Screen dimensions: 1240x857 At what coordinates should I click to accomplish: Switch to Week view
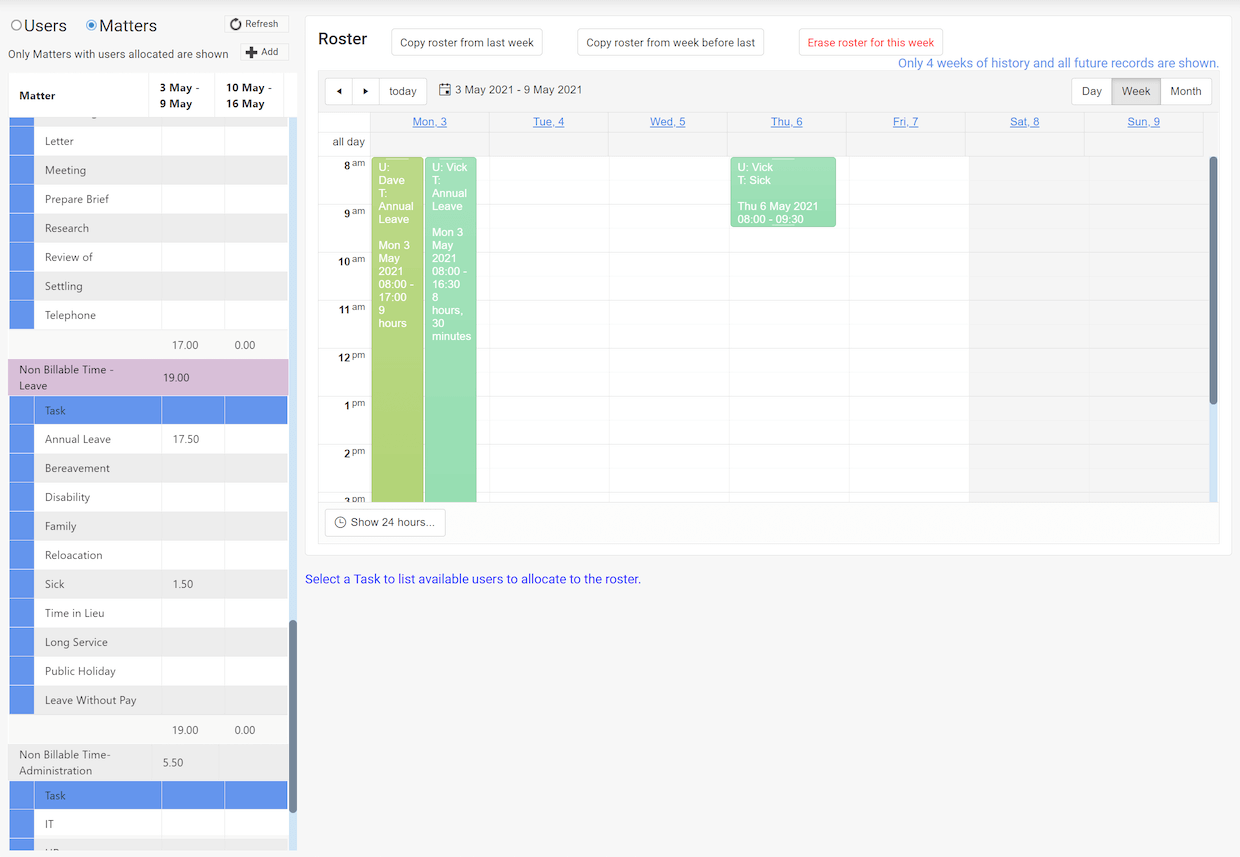pos(1136,91)
